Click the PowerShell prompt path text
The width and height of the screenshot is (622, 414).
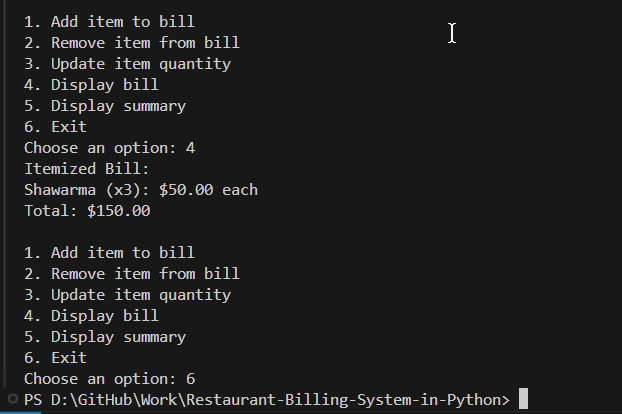[267, 400]
